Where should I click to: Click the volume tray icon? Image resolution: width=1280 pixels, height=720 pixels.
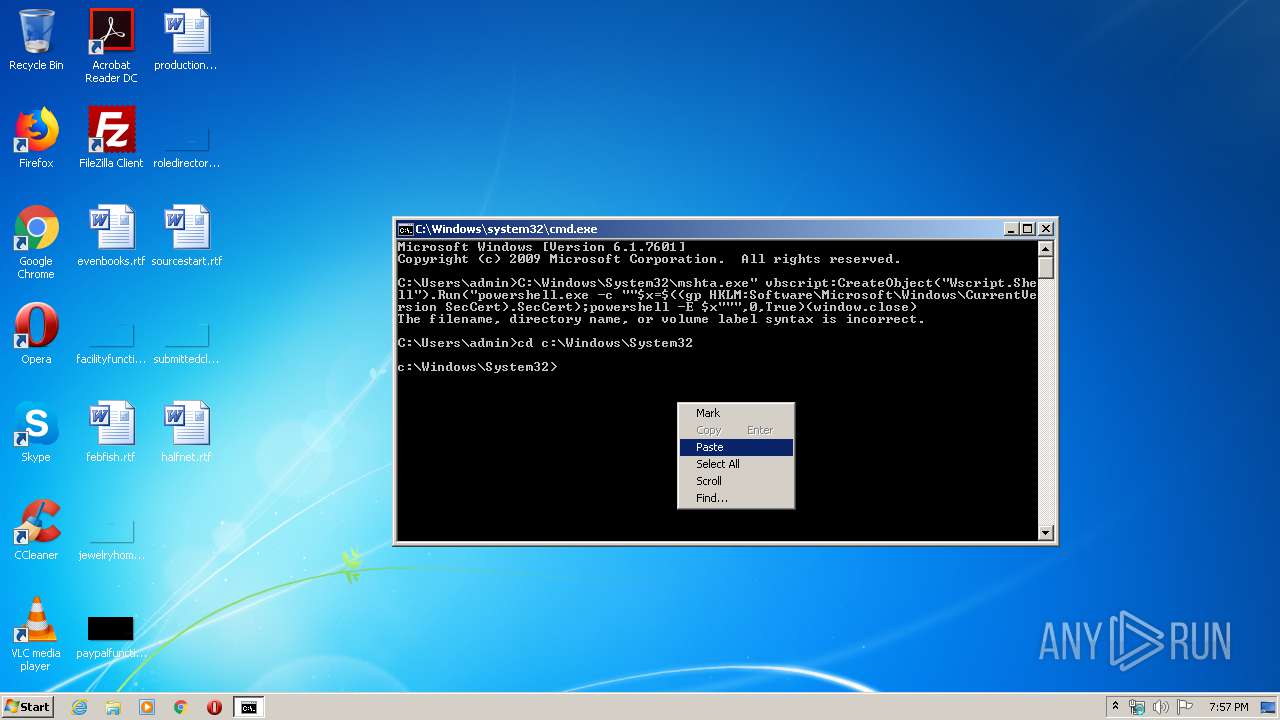pos(1161,707)
